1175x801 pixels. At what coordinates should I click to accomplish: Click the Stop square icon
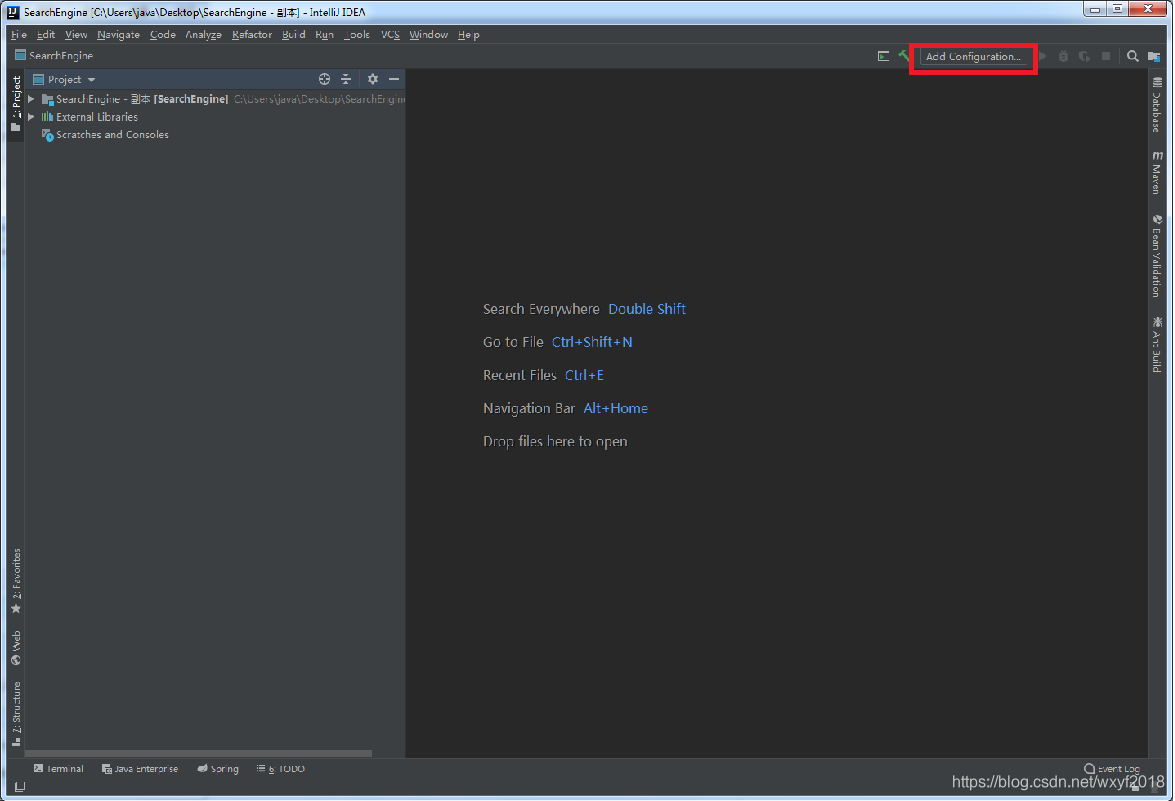pyautogui.click(x=1106, y=56)
